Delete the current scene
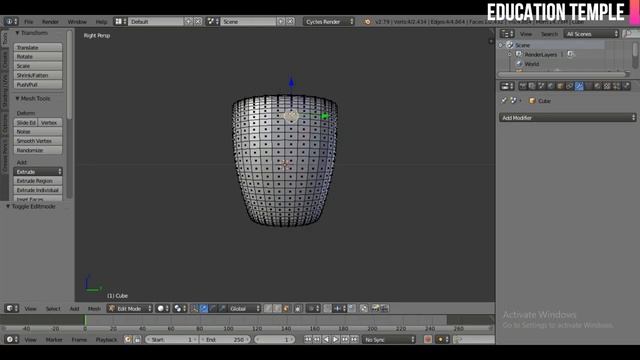The image size is (640, 360). tap(290, 21)
